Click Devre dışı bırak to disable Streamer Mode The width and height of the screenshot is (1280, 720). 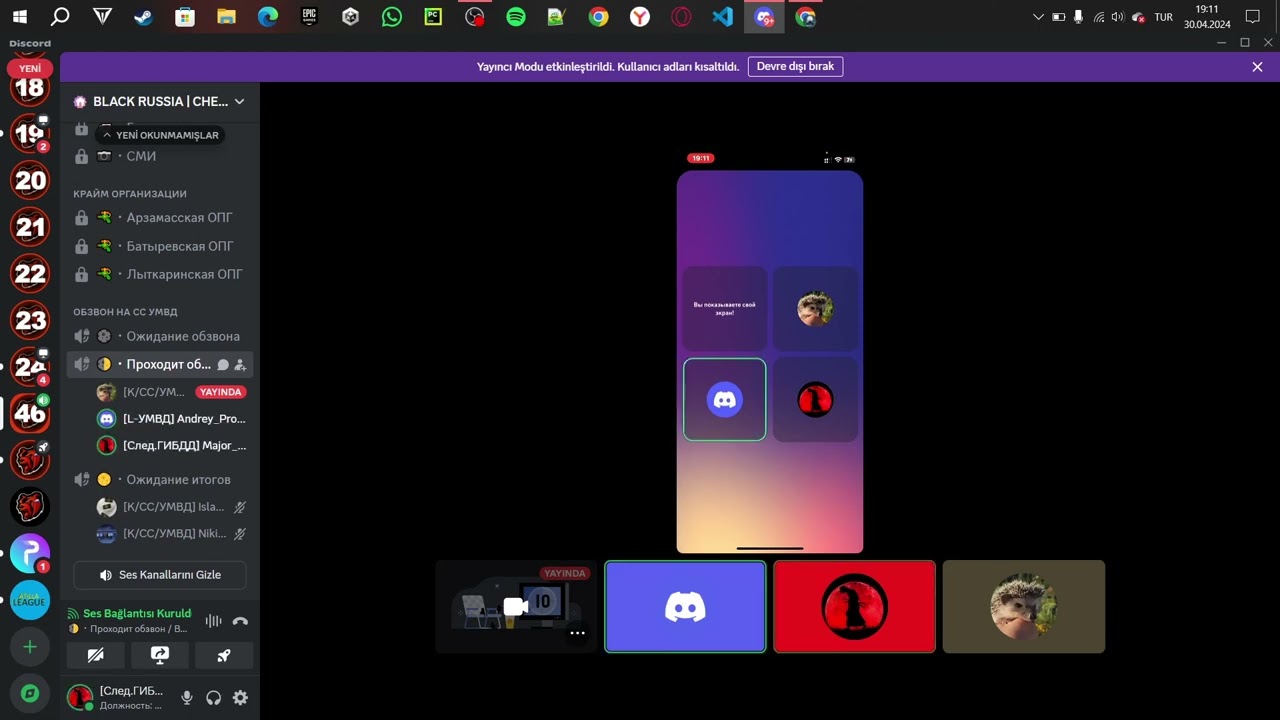click(x=795, y=67)
